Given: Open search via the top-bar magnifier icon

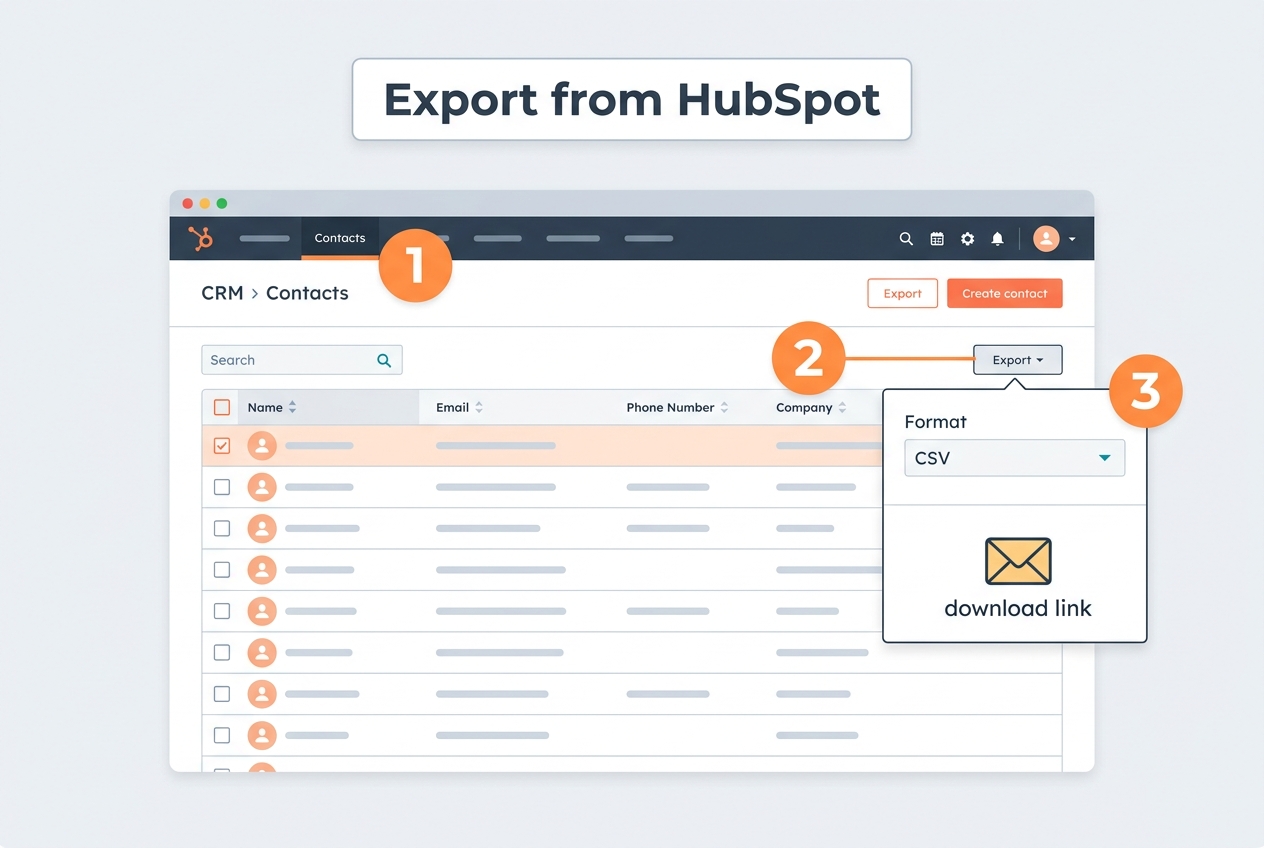Looking at the screenshot, I should (x=906, y=239).
